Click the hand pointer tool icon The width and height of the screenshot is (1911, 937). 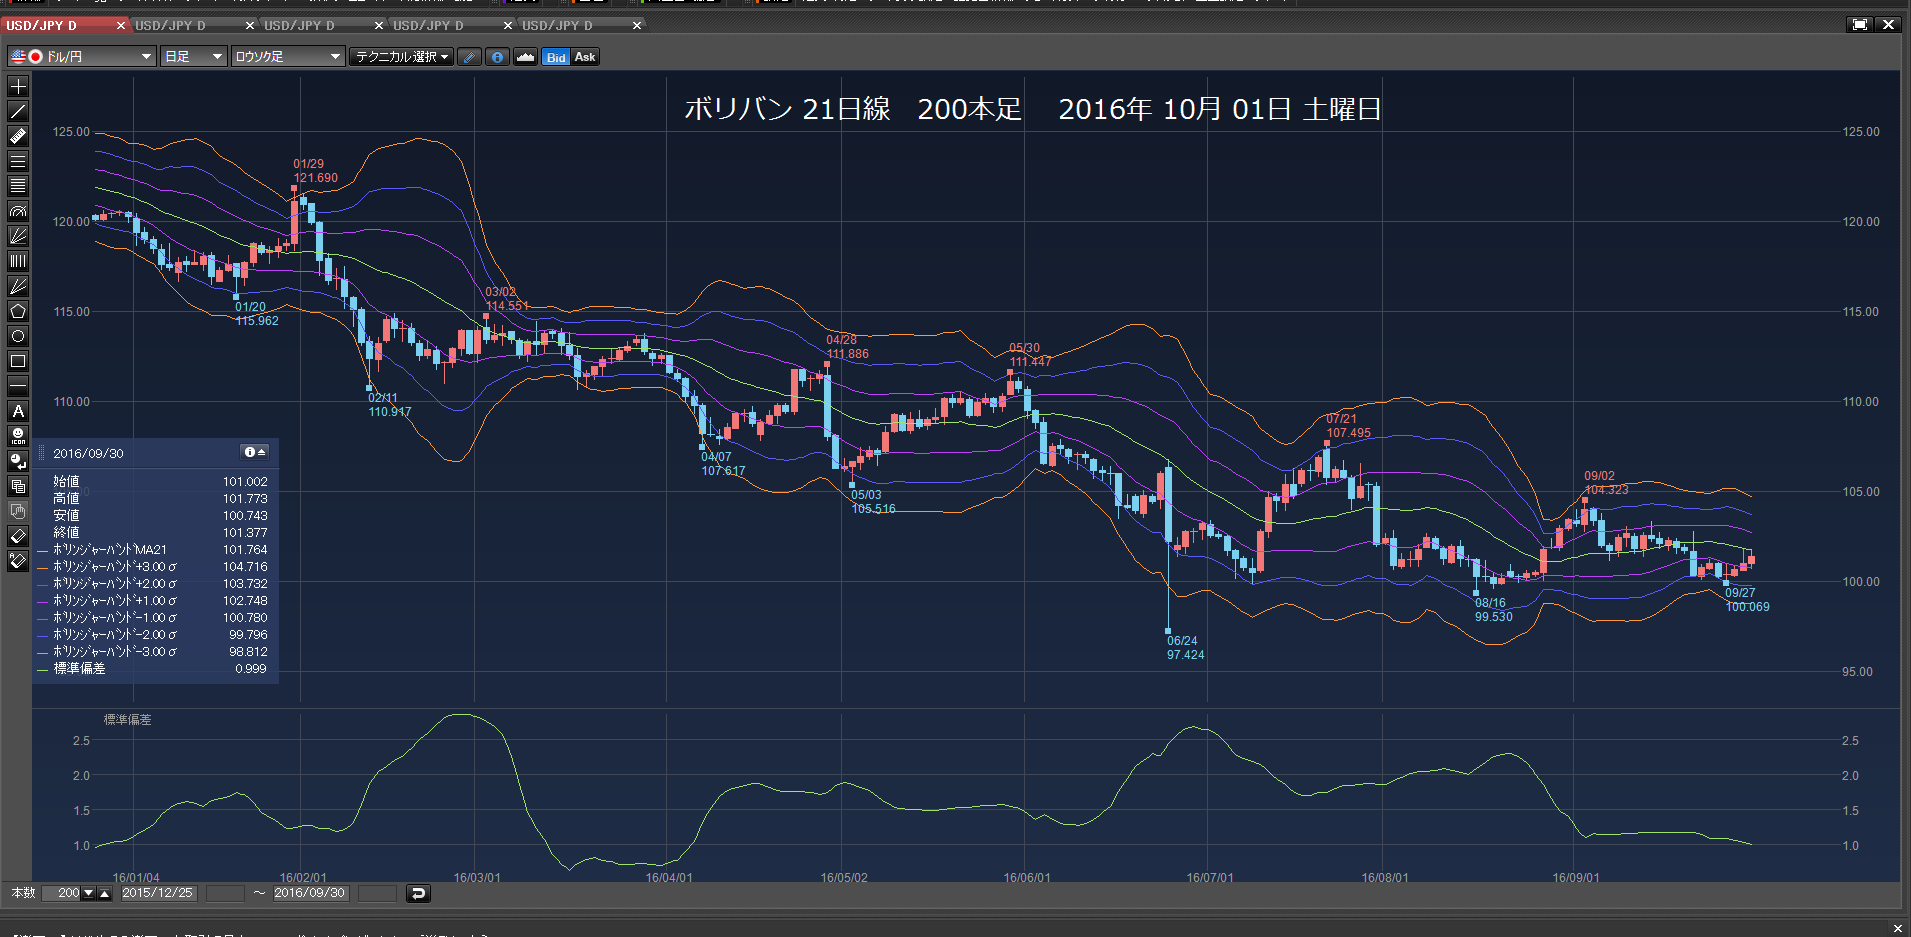(x=18, y=511)
